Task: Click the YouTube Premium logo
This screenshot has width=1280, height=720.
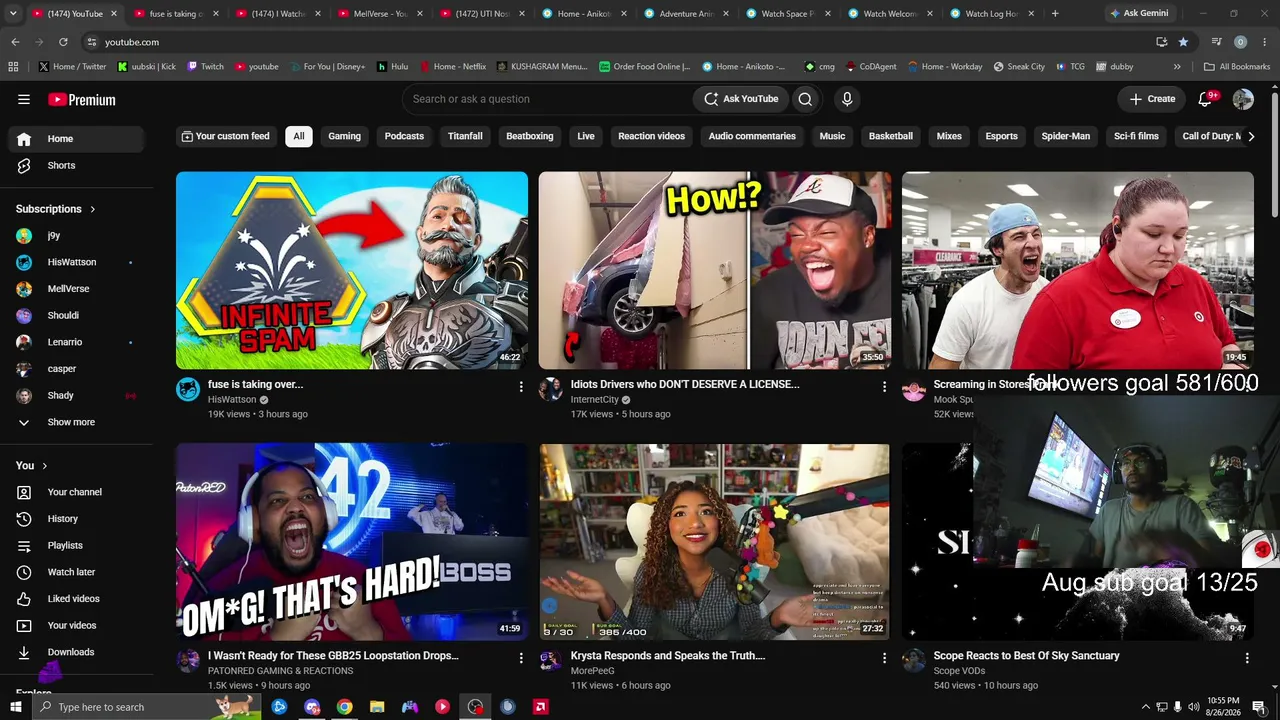Action: [82, 99]
